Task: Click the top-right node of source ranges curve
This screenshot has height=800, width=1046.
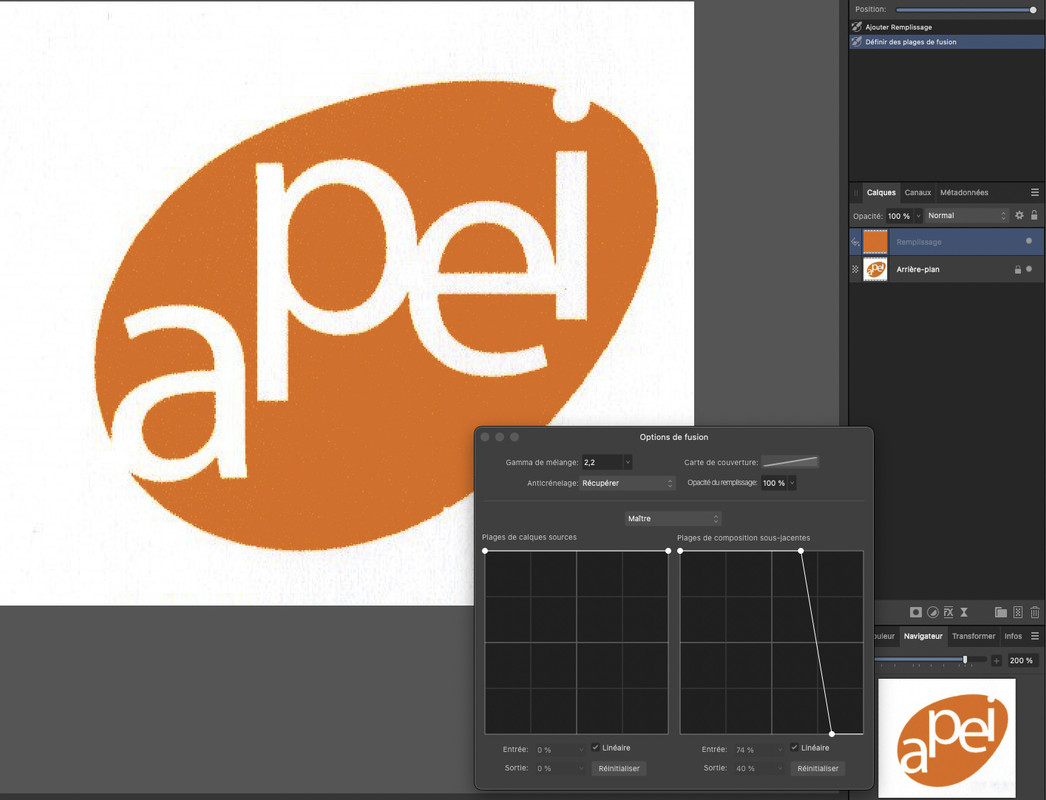Action: [668, 550]
